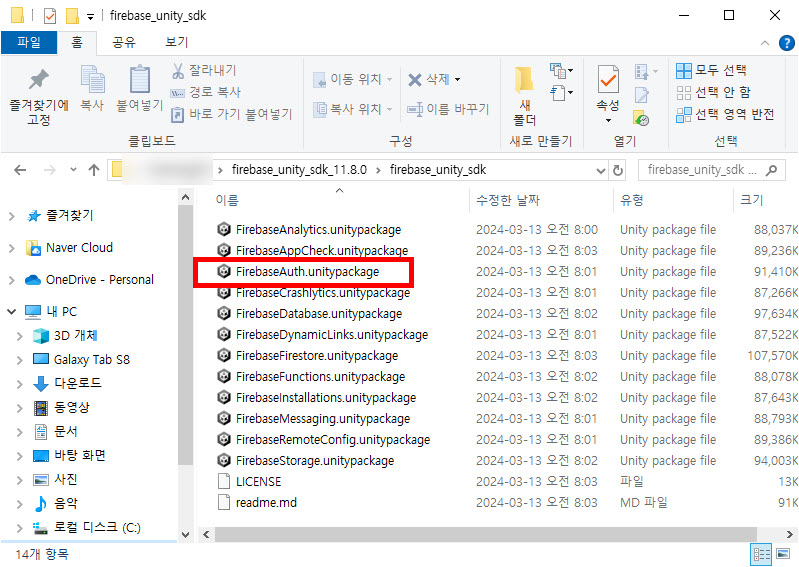The height and width of the screenshot is (567, 799).
Task: Open address bar history dropdown
Action: (601, 171)
